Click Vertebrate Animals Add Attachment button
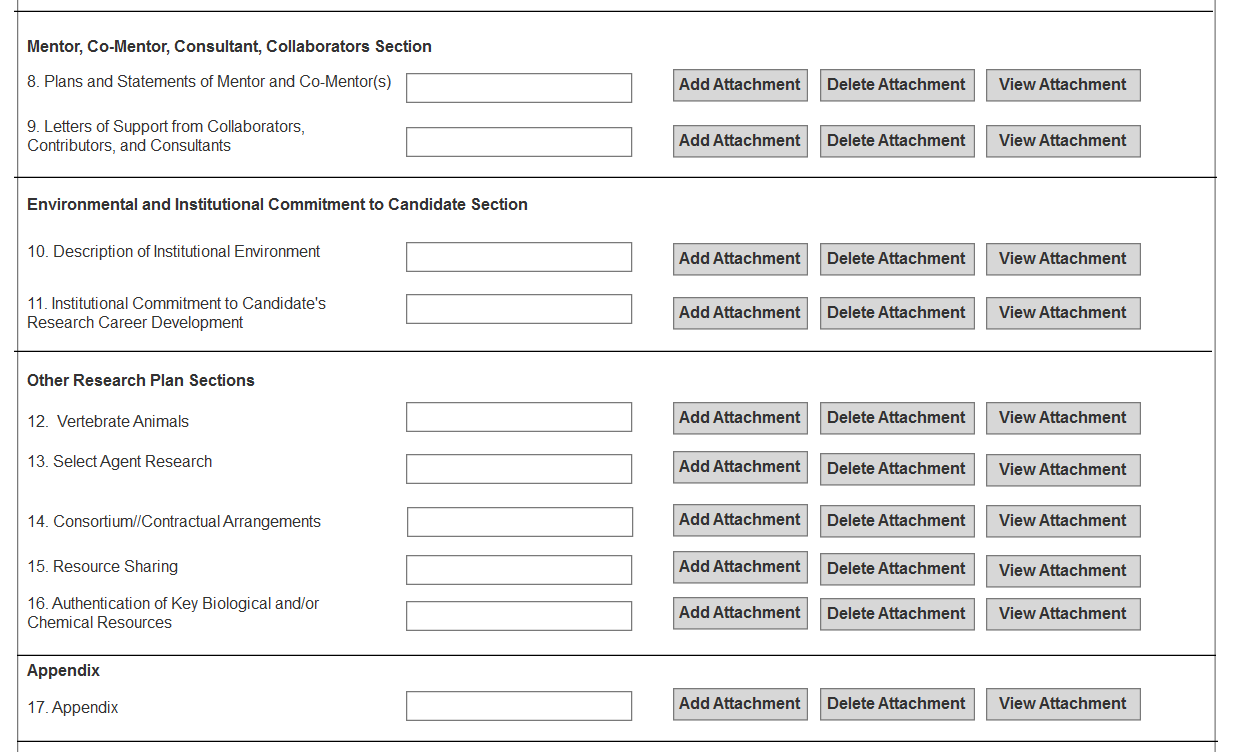Image resolution: width=1235 pixels, height=752 pixels. pyautogui.click(x=740, y=418)
